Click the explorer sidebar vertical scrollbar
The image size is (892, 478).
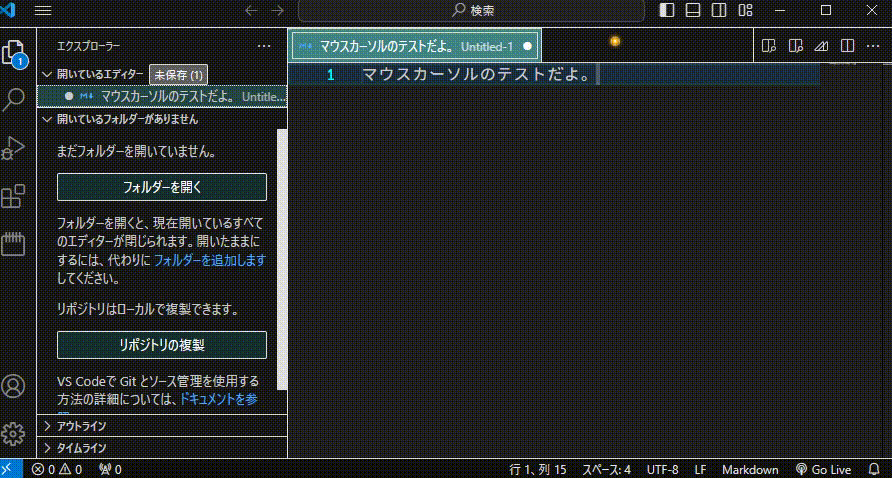(282, 259)
